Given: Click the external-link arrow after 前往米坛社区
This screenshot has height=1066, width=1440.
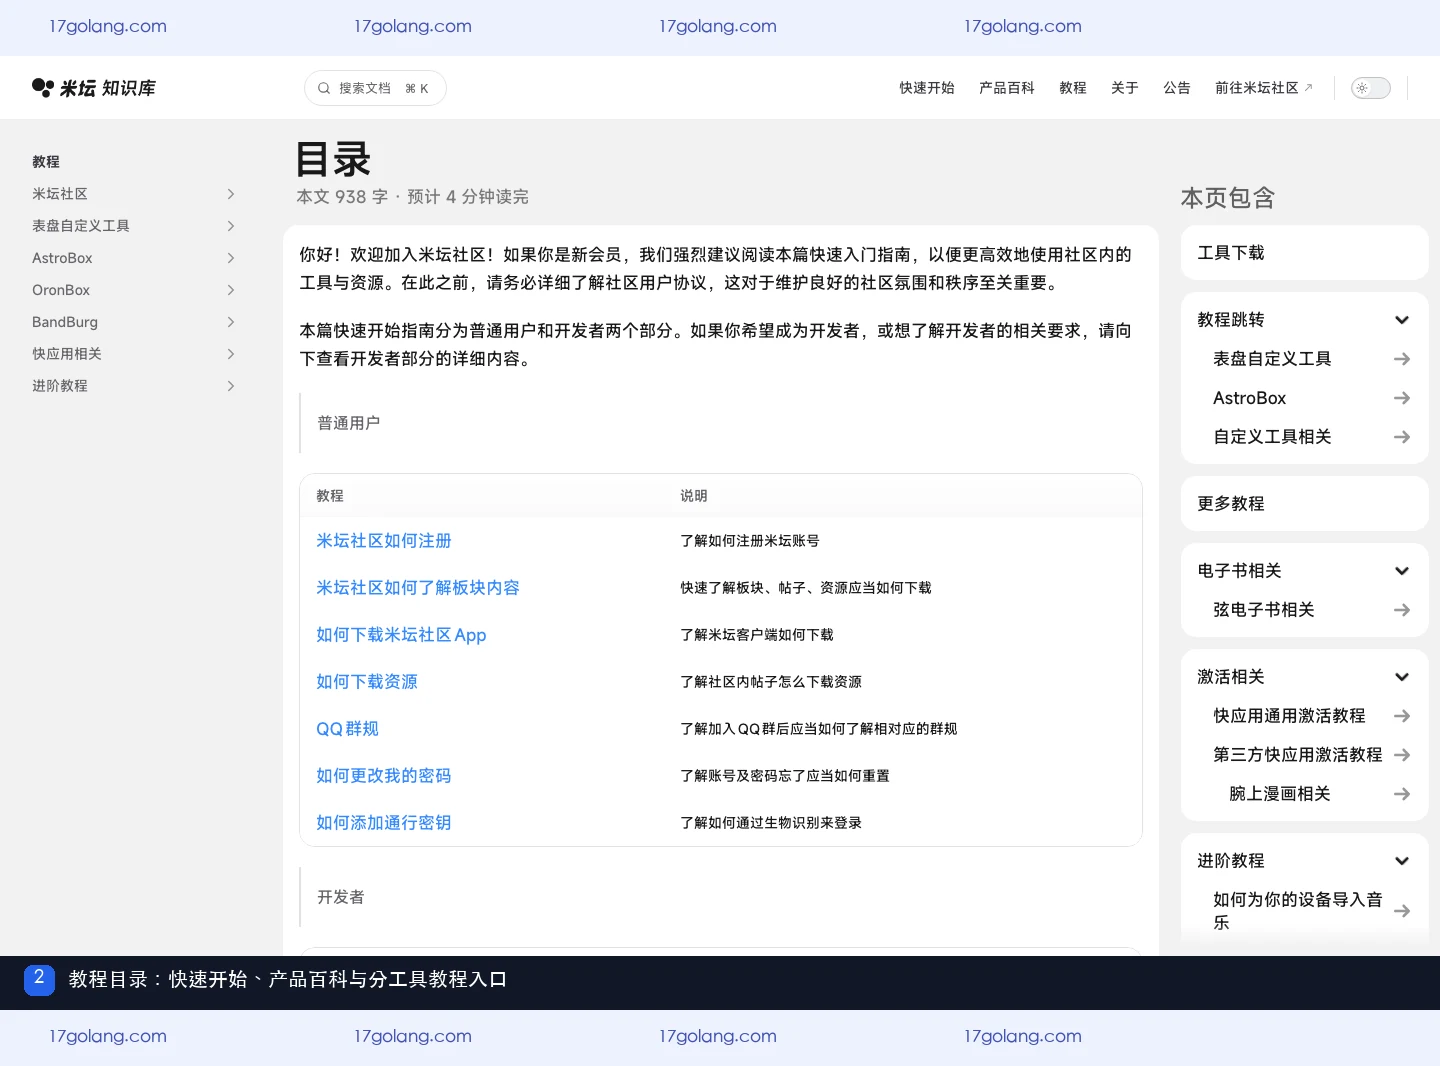Looking at the screenshot, I should point(1308,87).
